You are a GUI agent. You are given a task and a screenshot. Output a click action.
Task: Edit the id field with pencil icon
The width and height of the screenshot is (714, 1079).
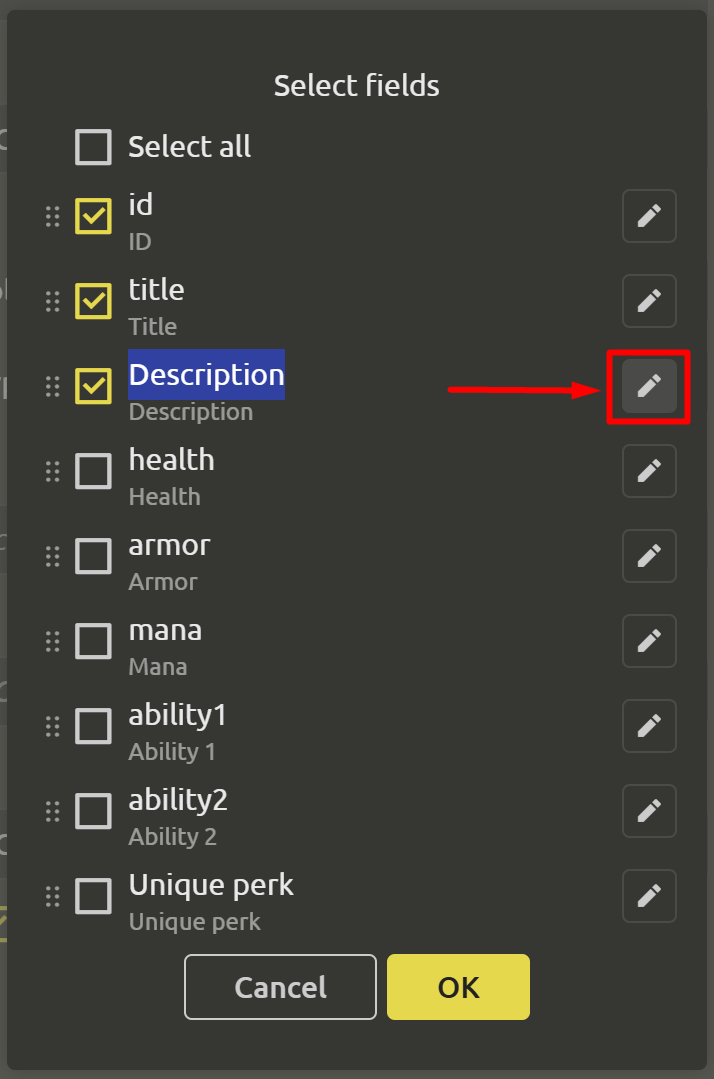coord(649,216)
